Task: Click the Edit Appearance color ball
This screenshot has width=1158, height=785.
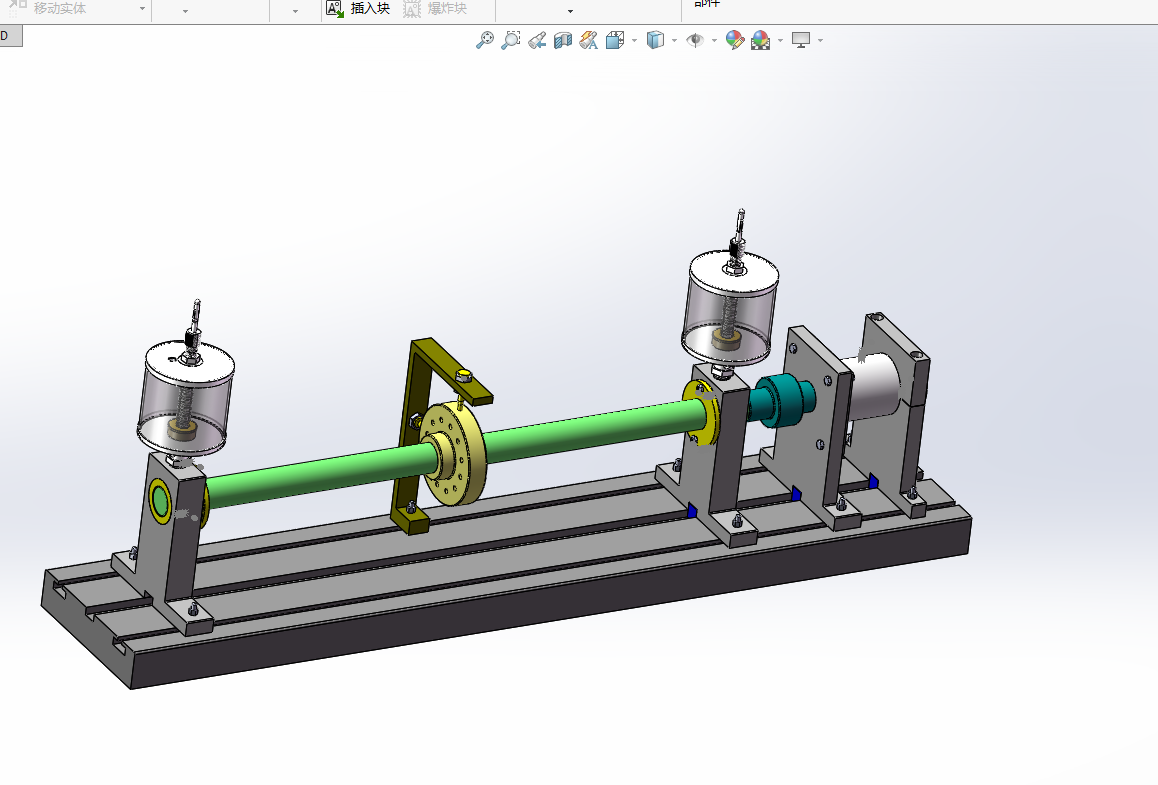Action: [735, 40]
